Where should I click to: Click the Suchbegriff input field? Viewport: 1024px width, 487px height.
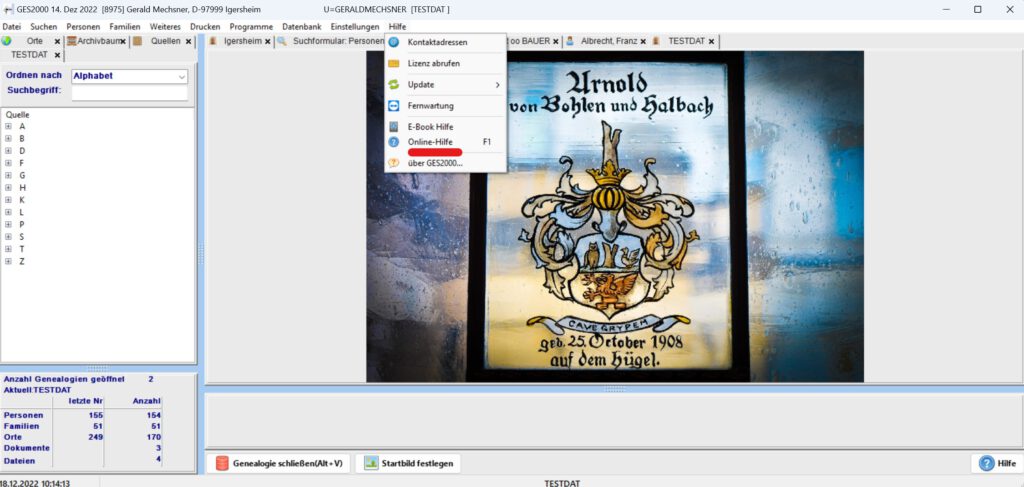(x=129, y=93)
